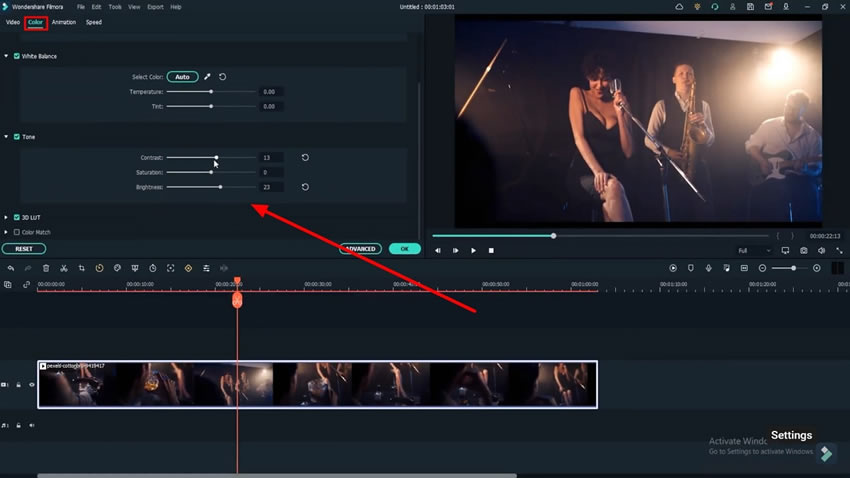Collapse the White Balance section
The width and height of the screenshot is (850, 478).
tap(6, 56)
